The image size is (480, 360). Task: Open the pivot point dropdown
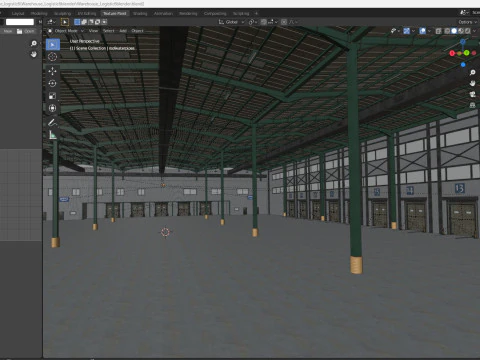(x=253, y=22)
